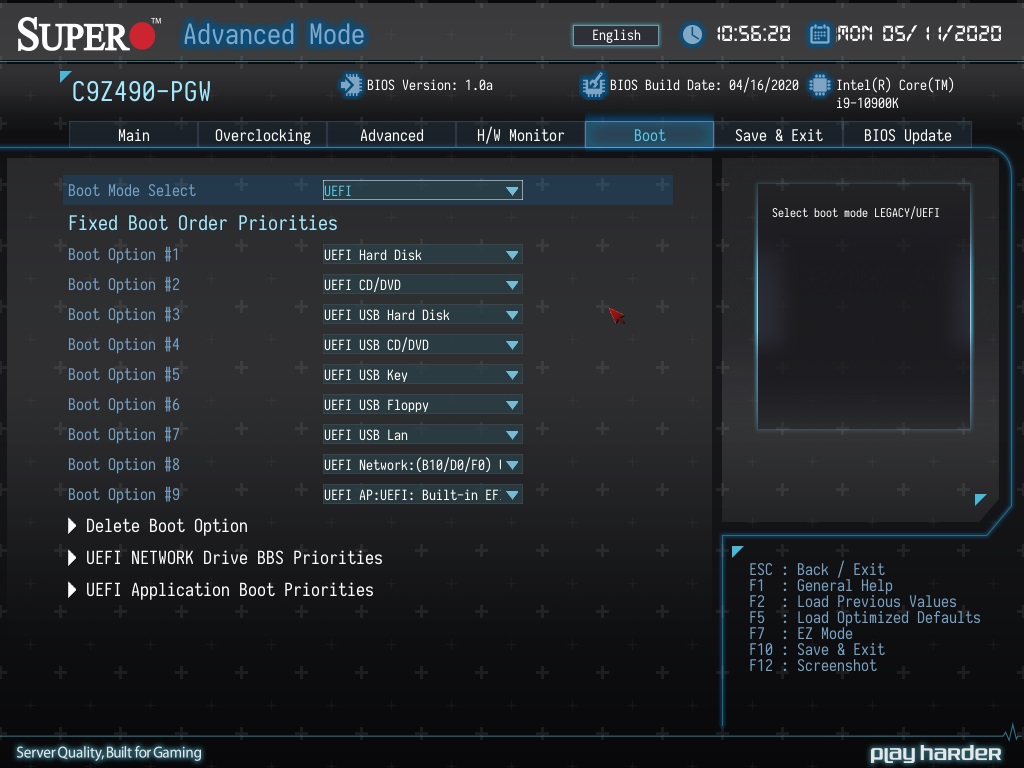
Task: Click the Main tab
Action: tap(134, 135)
